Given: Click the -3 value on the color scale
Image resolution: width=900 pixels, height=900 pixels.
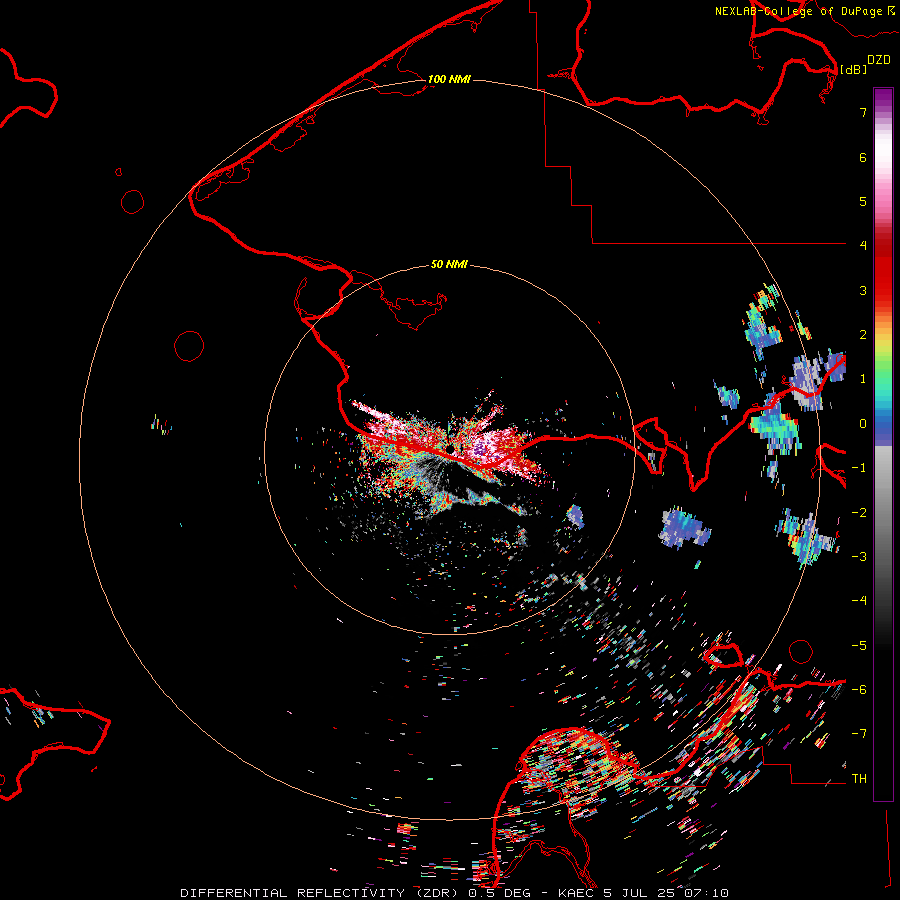Looking at the screenshot, I should [859, 557].
